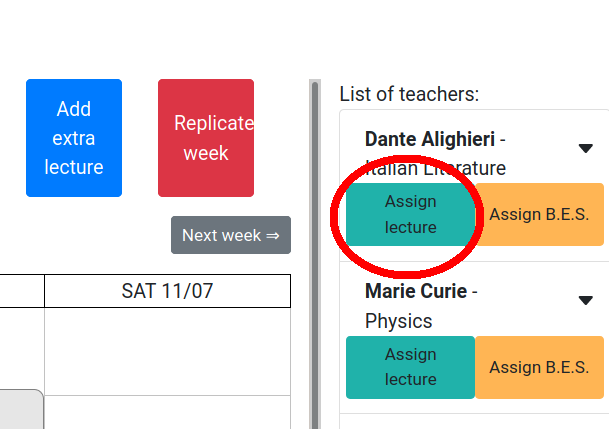
Task: Click the Physics subject label
Action: click(398, 321)
